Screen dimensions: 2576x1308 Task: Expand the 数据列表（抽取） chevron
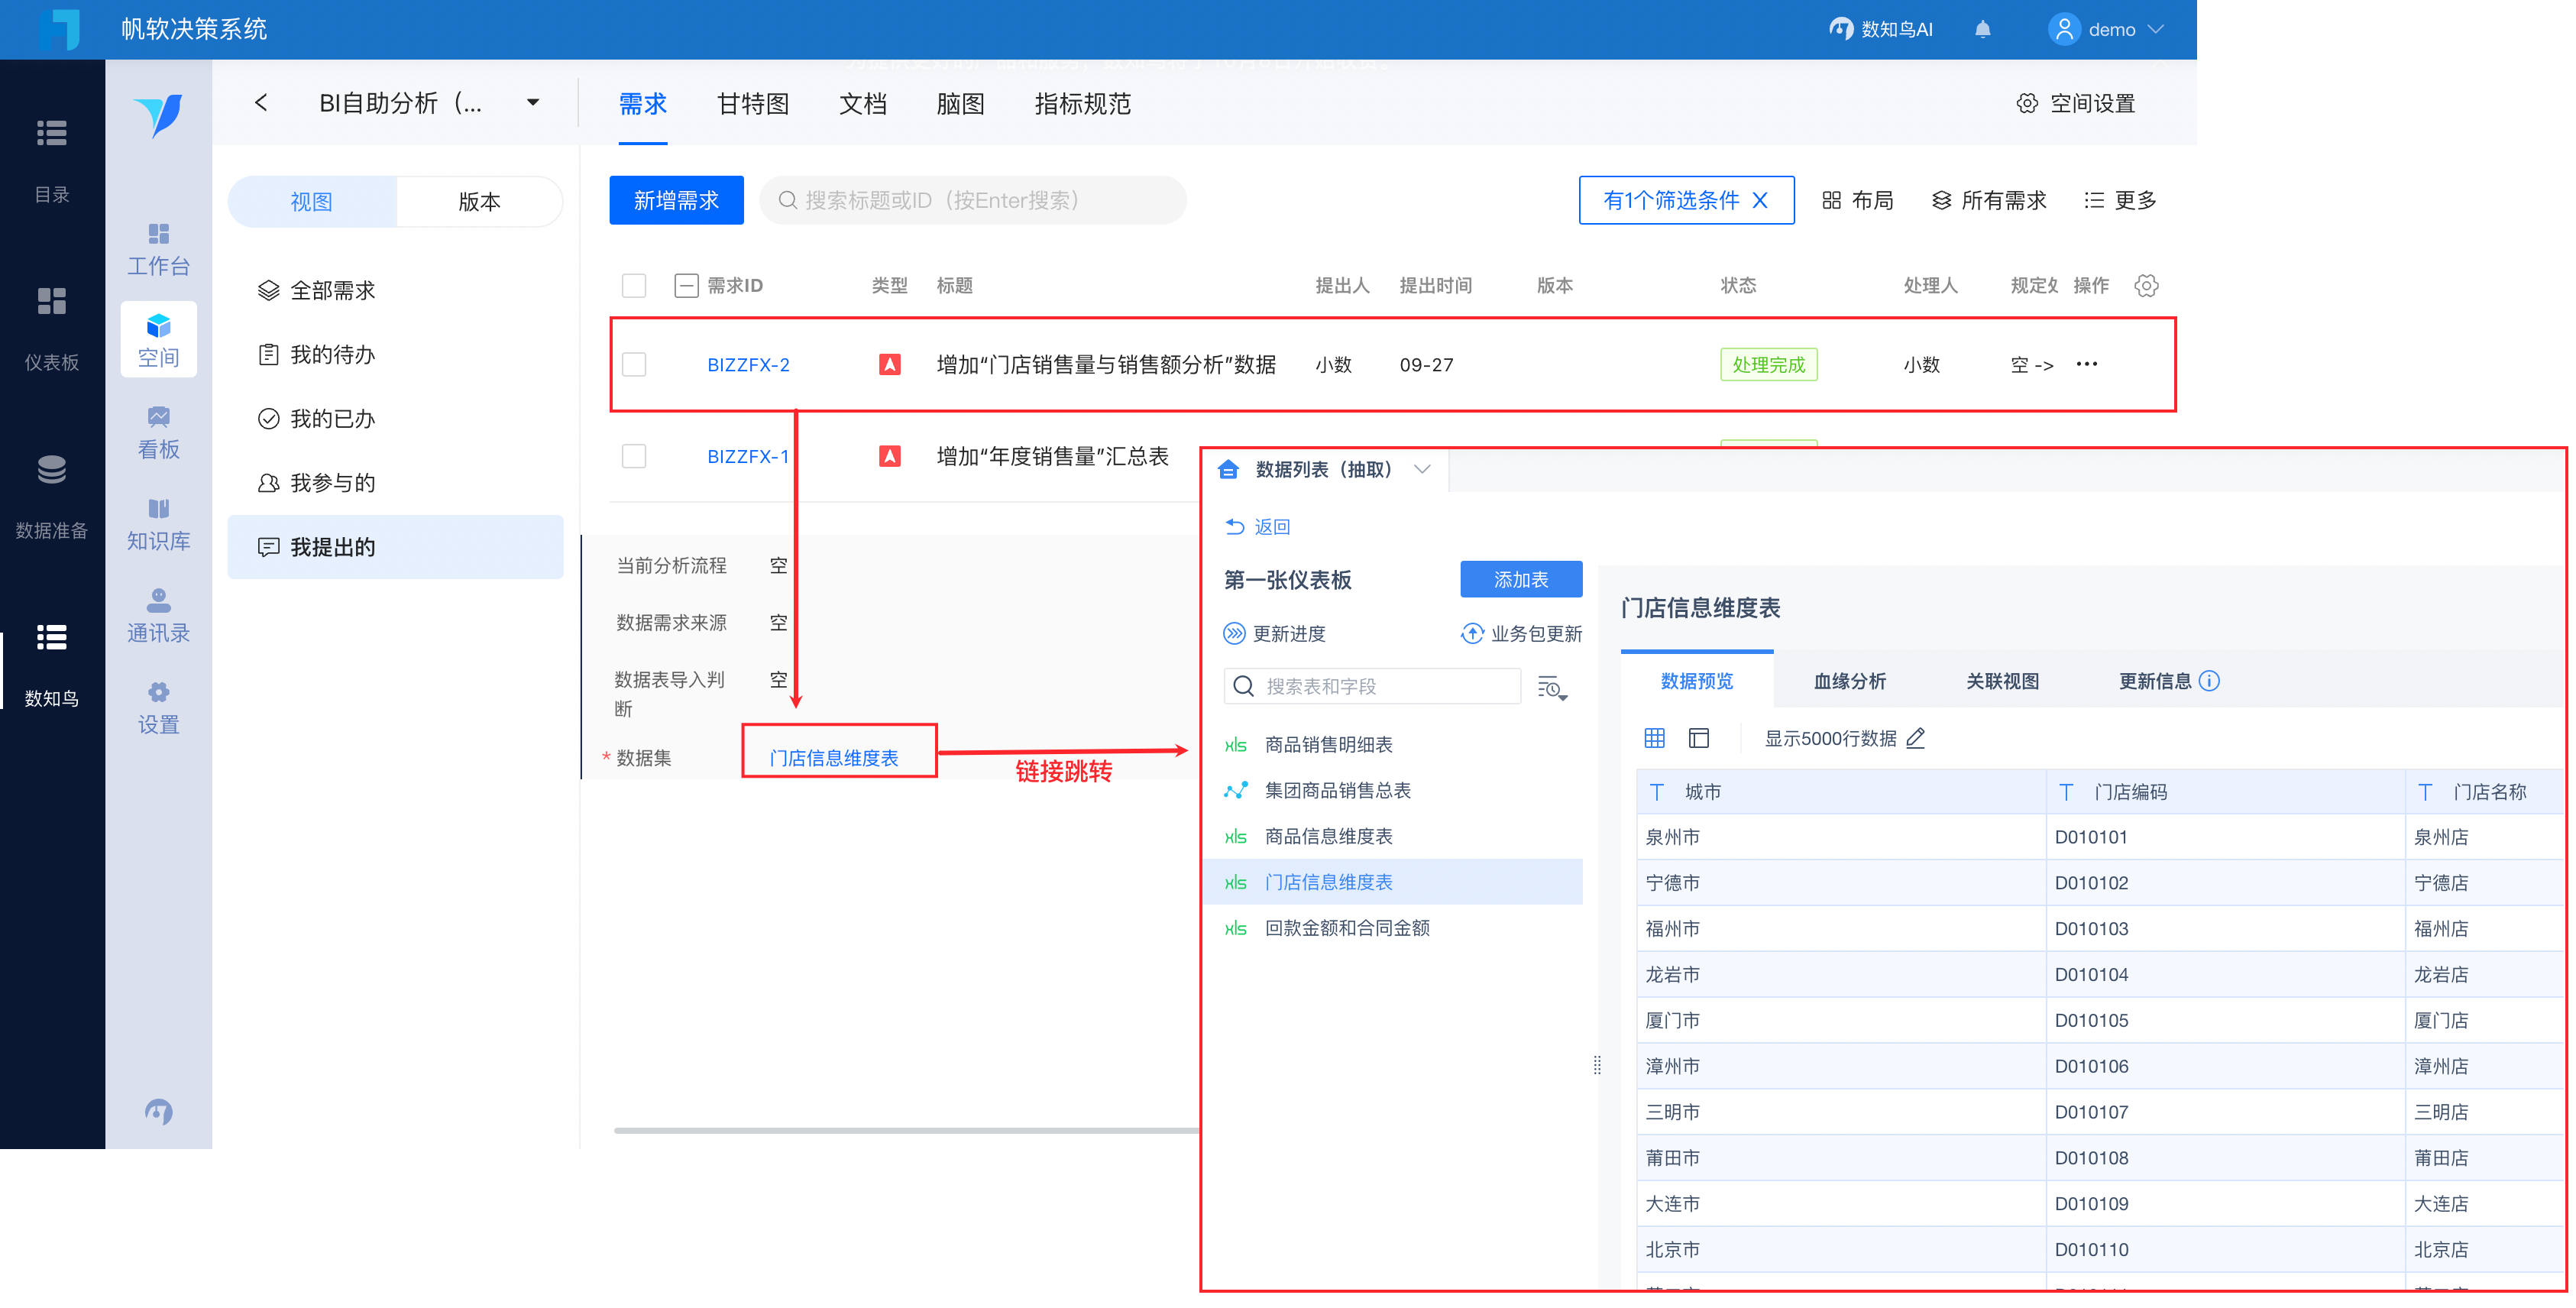point(1422,469)
